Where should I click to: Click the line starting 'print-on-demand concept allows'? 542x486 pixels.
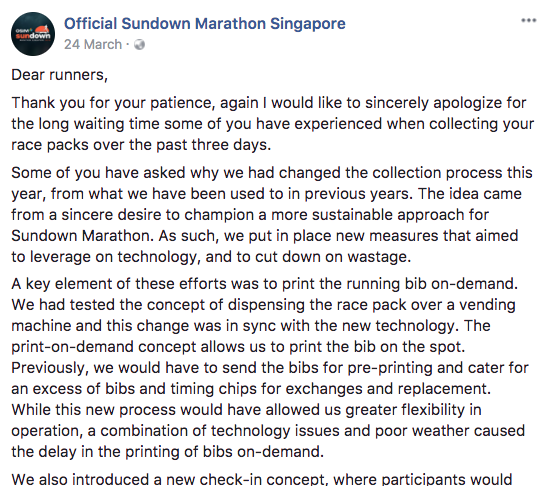pos(238,347)
